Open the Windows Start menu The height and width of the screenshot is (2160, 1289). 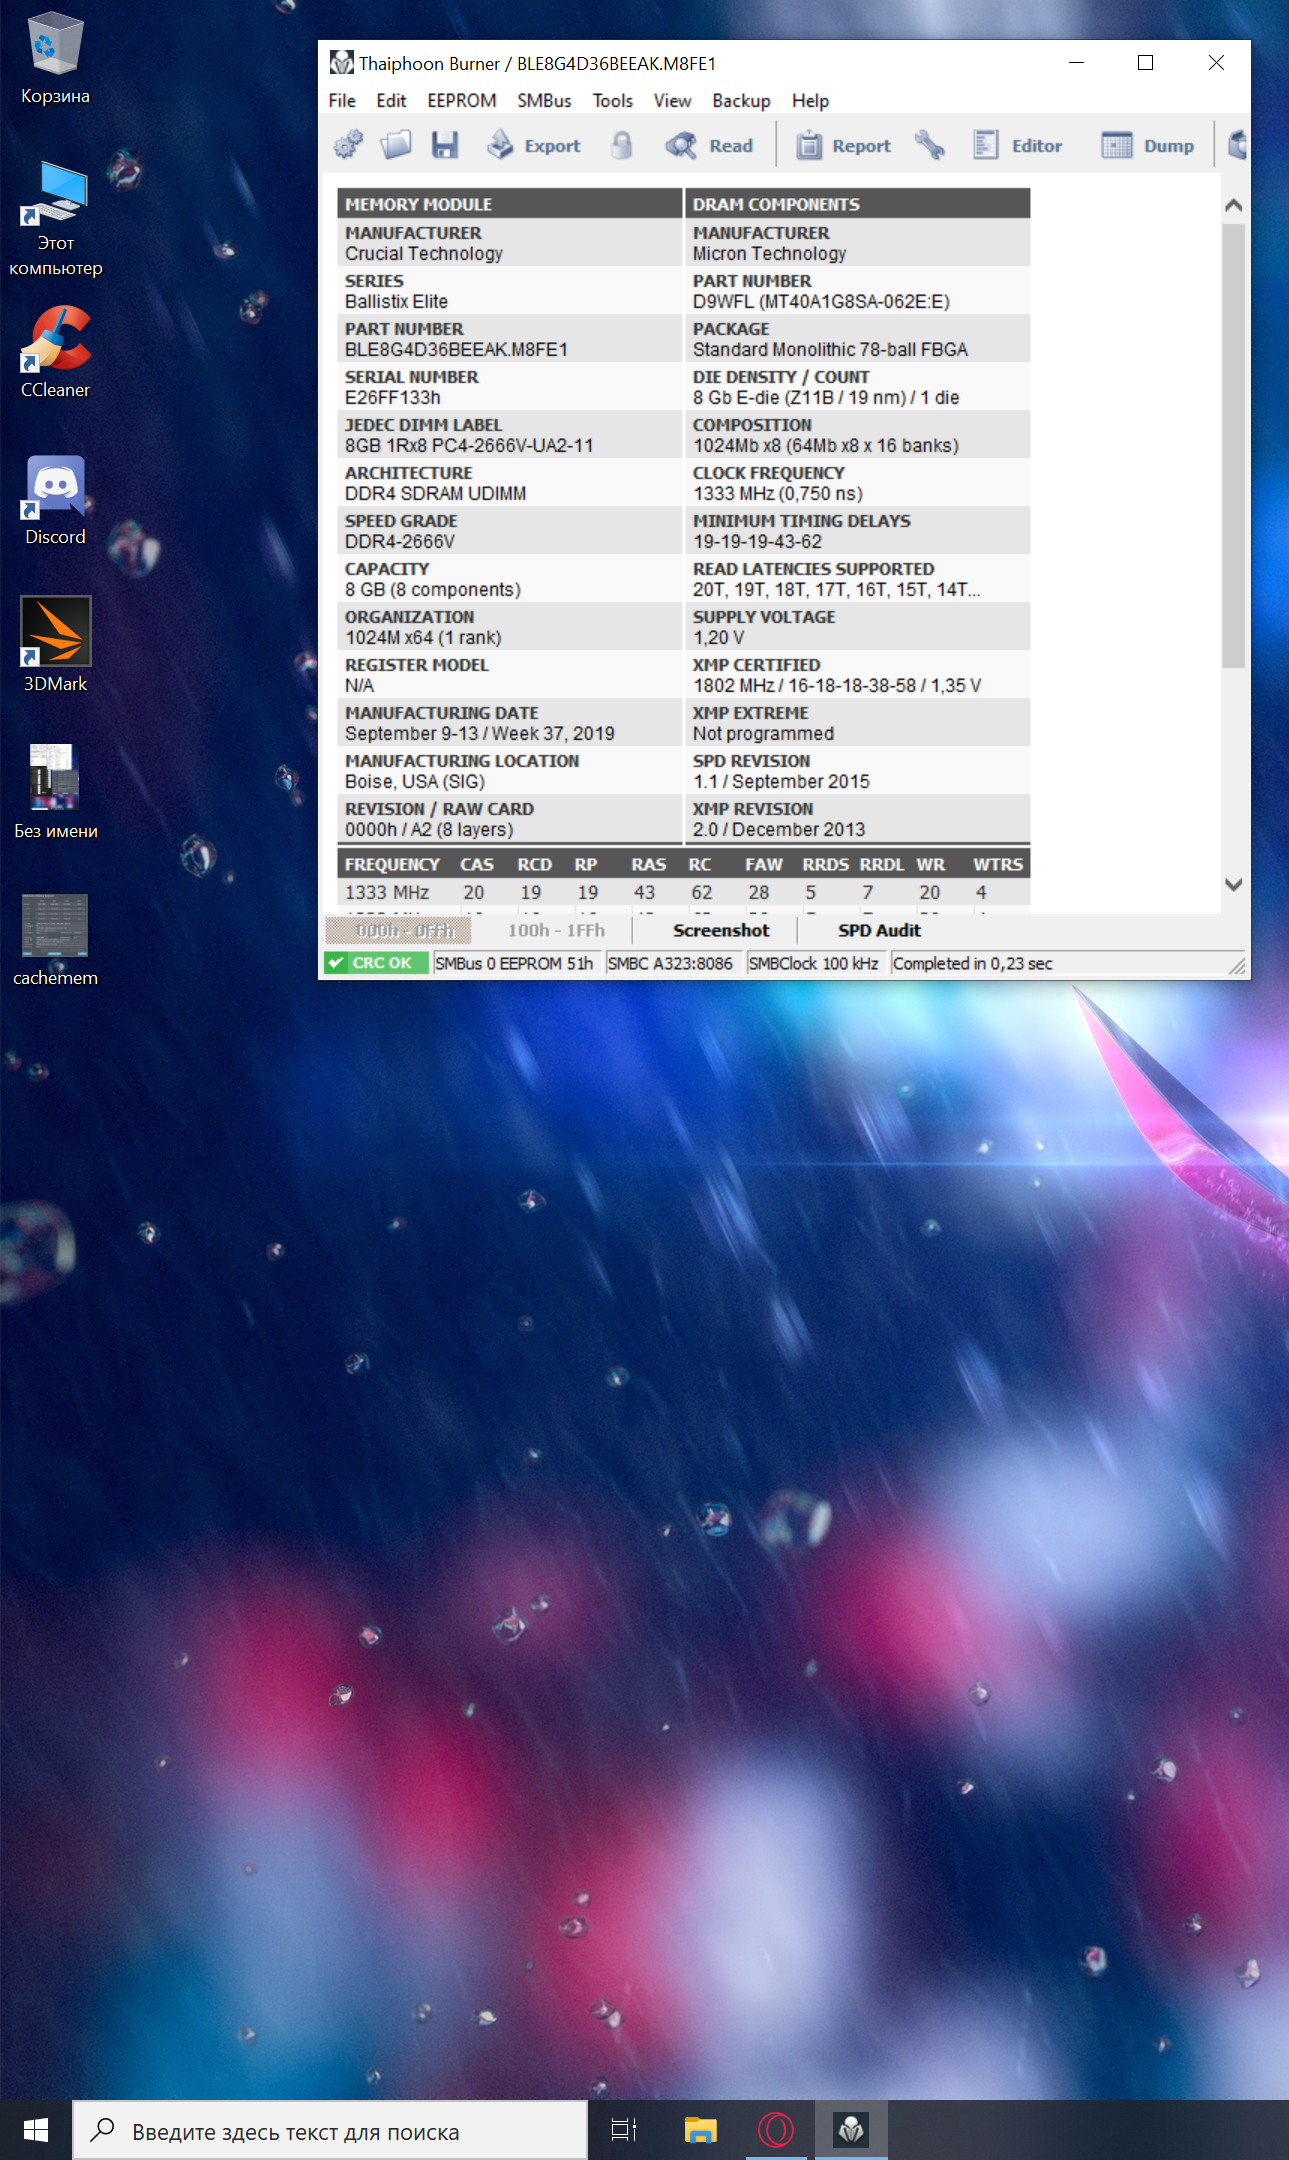pyautogui.click(x=36, y=2130)
